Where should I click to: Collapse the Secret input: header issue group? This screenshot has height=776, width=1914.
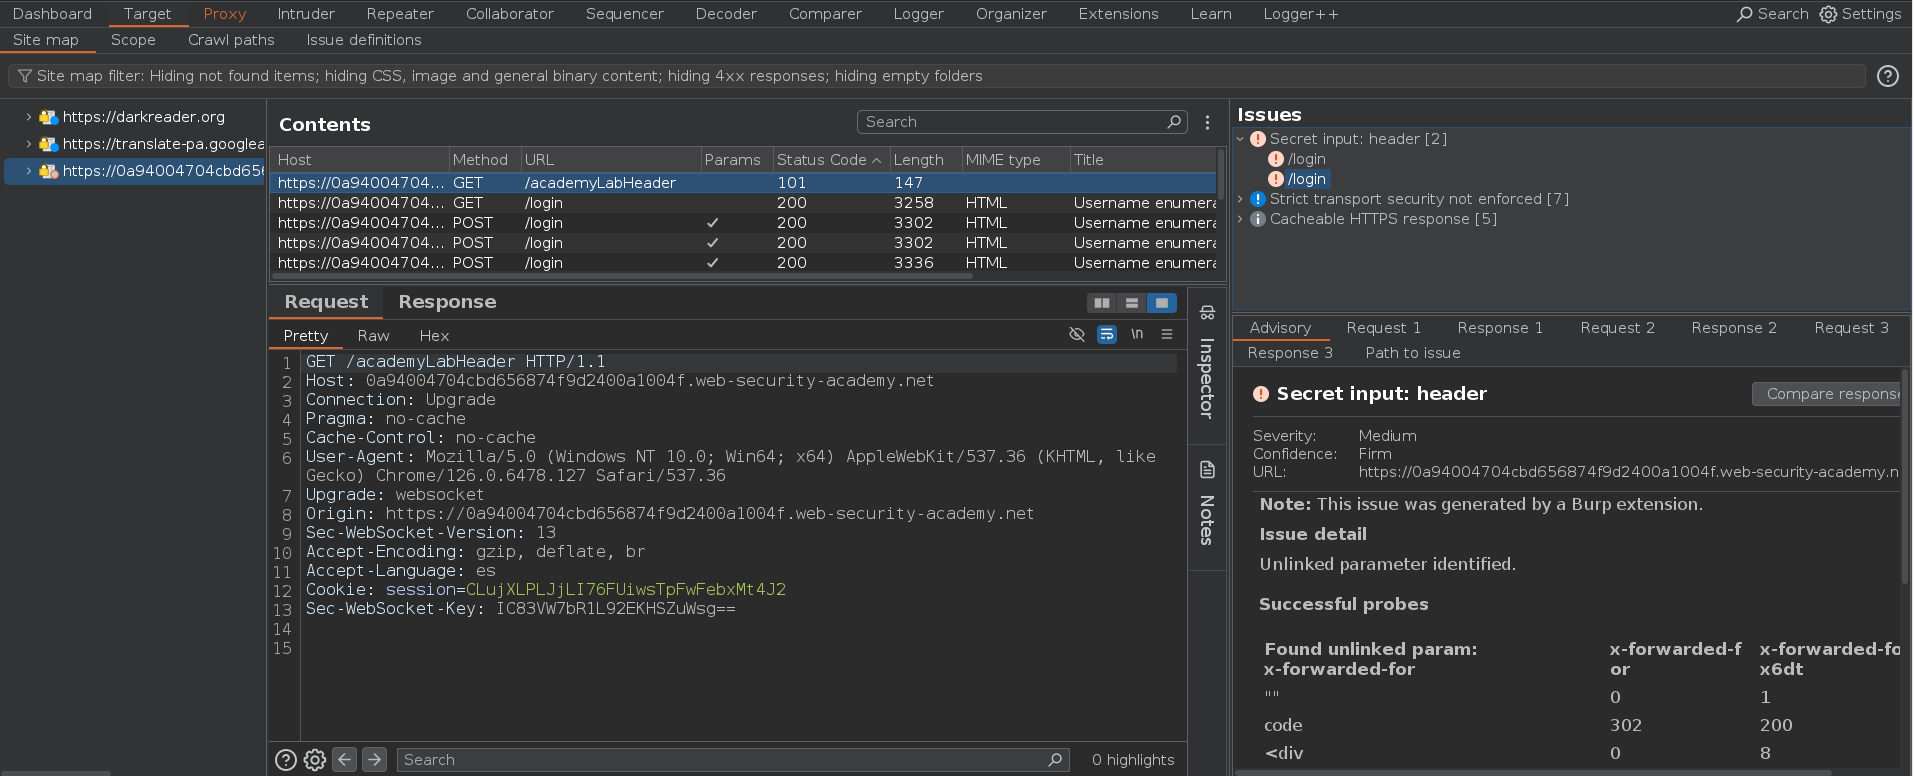1241,139
